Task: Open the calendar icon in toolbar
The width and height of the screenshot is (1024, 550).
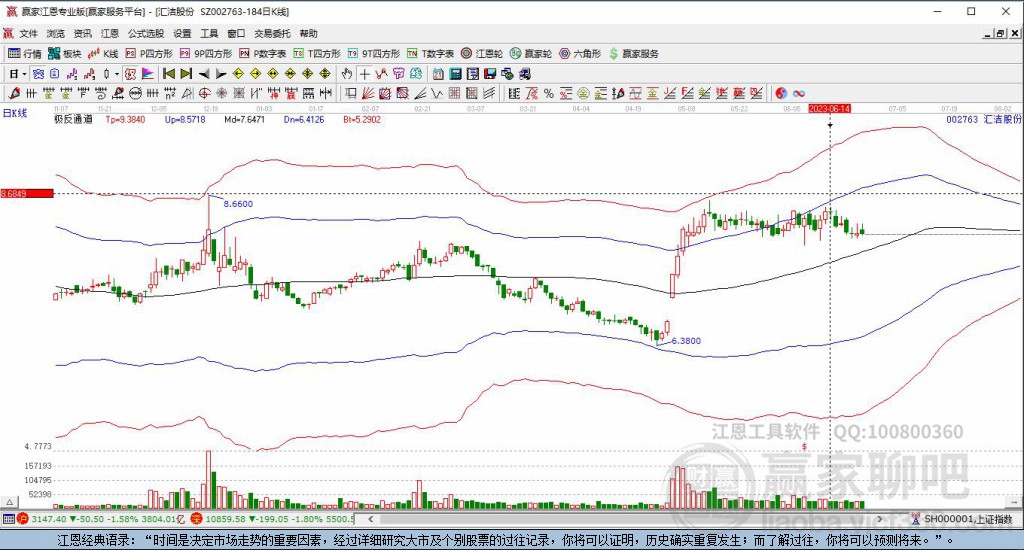Action: pyautogui.click(x=438, y=74)
